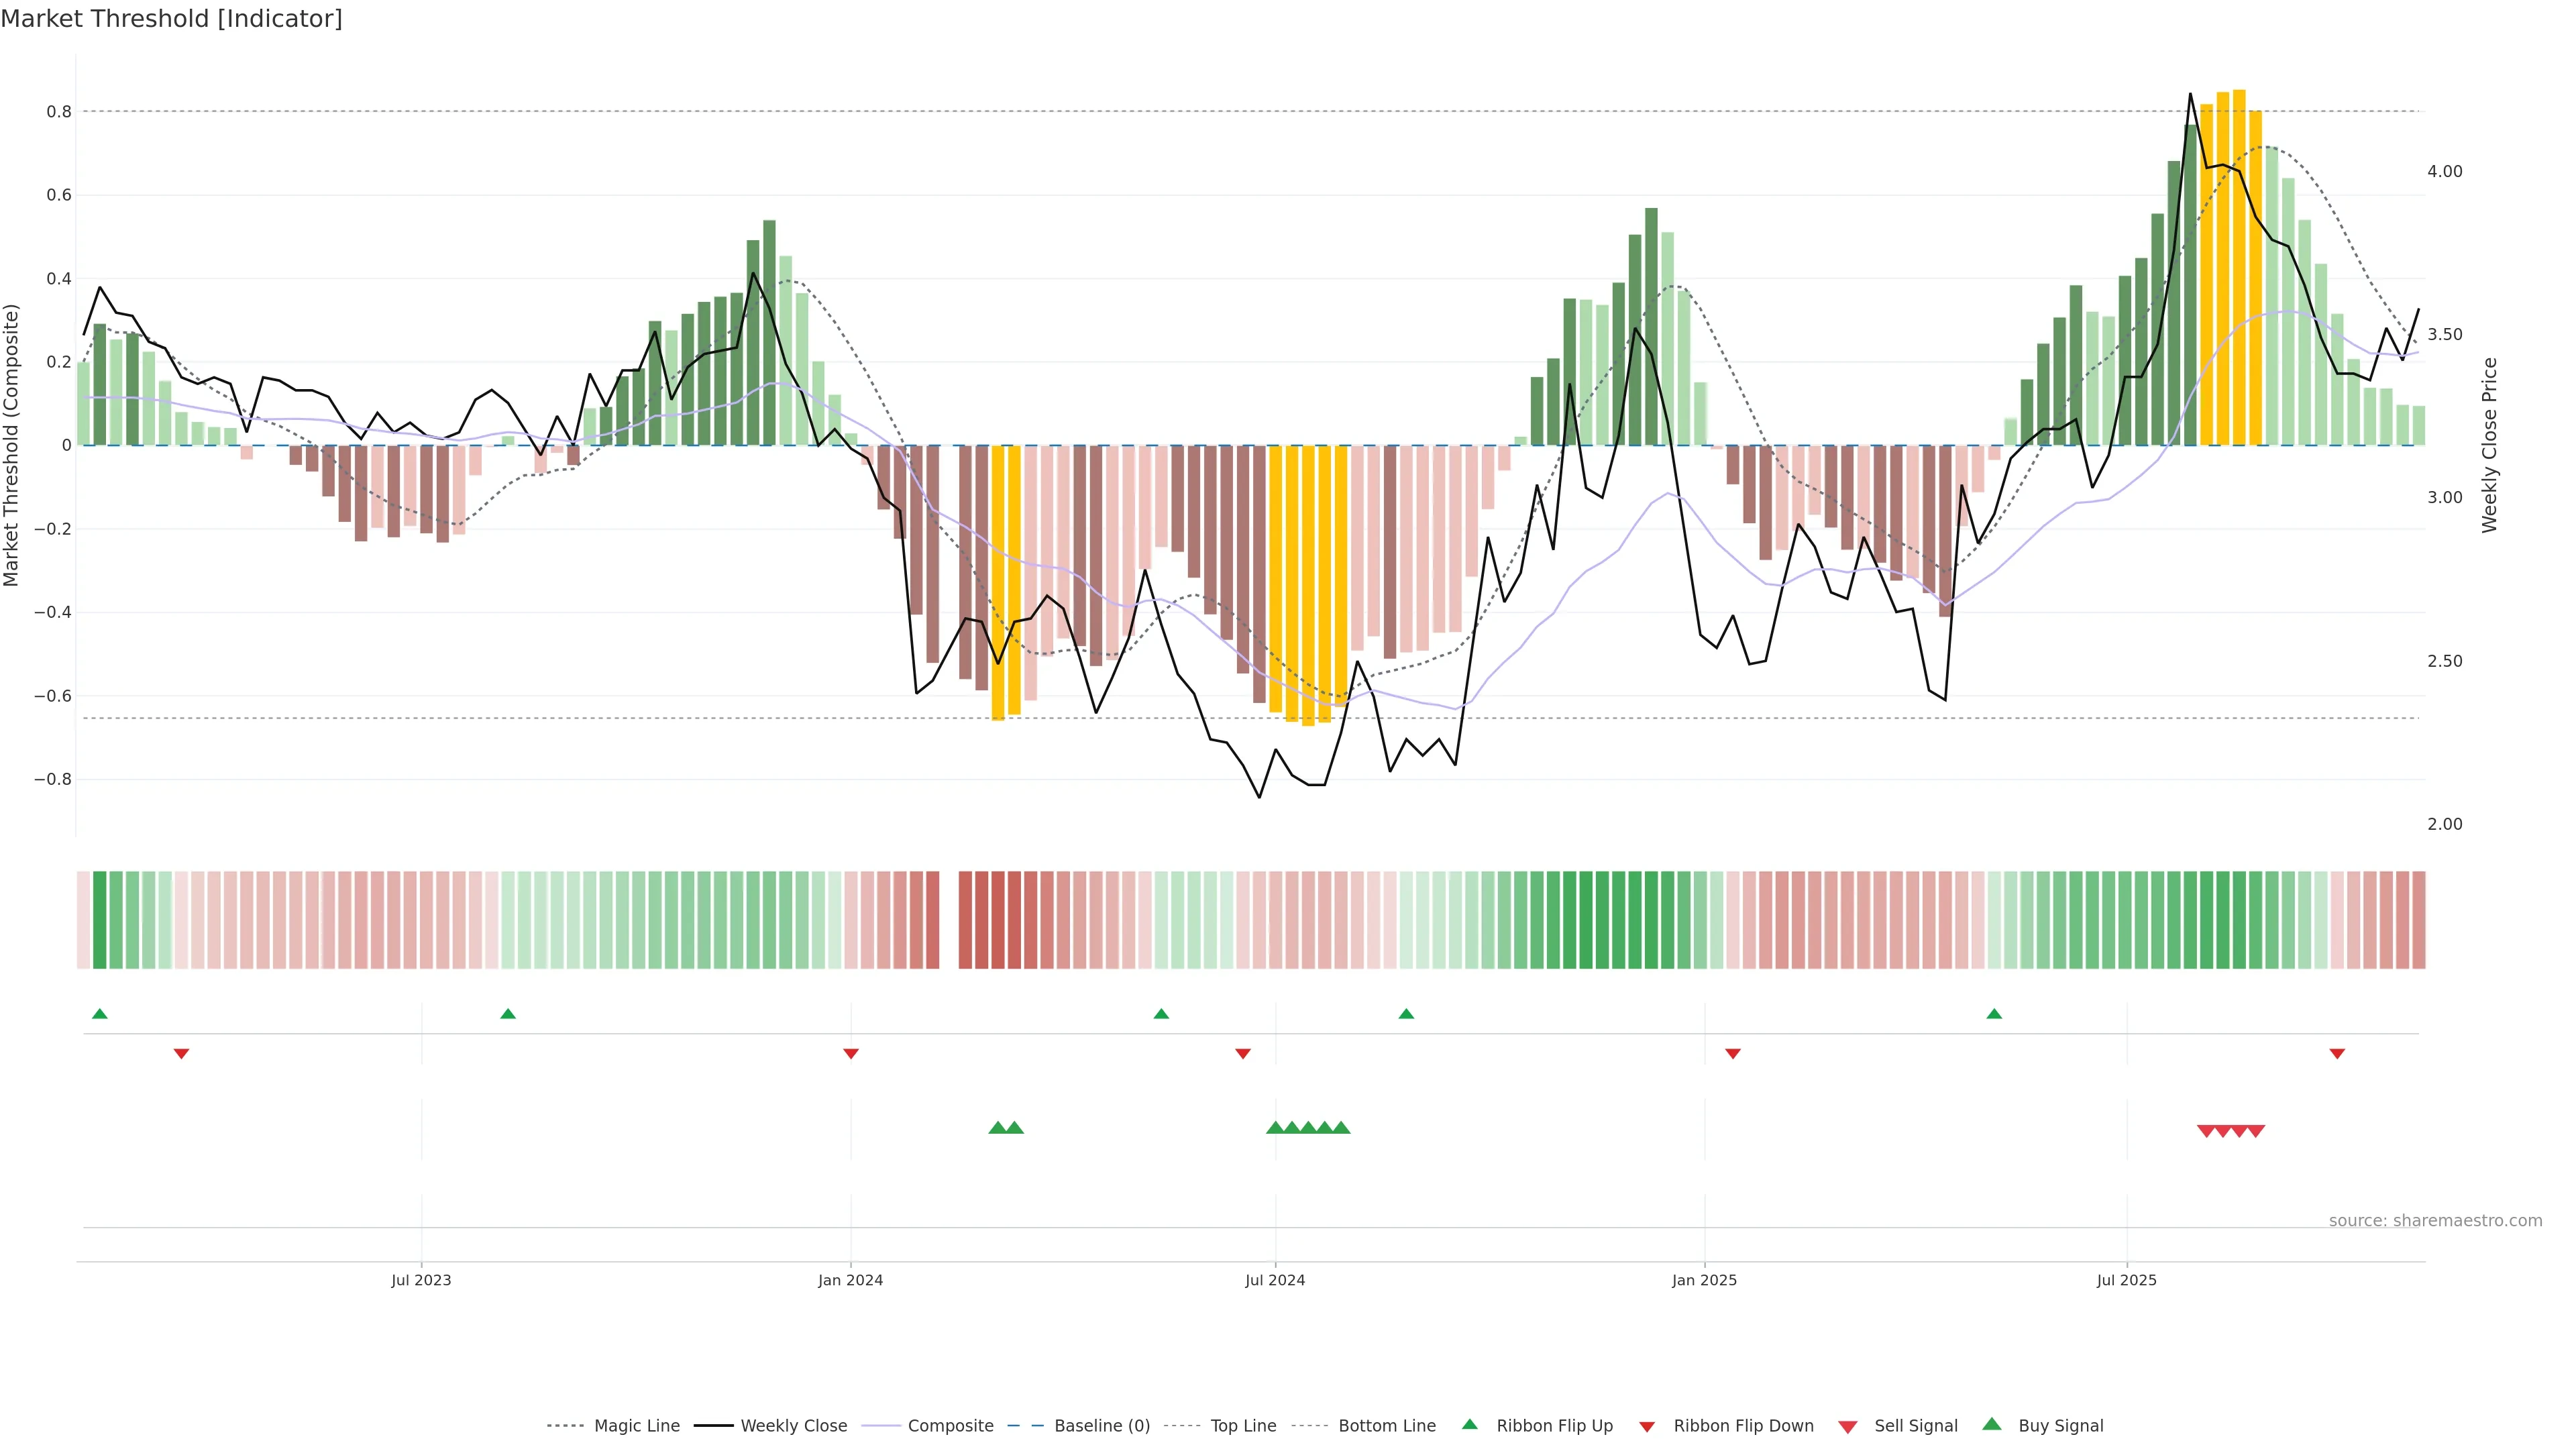Click the Sell Signal legend marker

[1848, 1427]
